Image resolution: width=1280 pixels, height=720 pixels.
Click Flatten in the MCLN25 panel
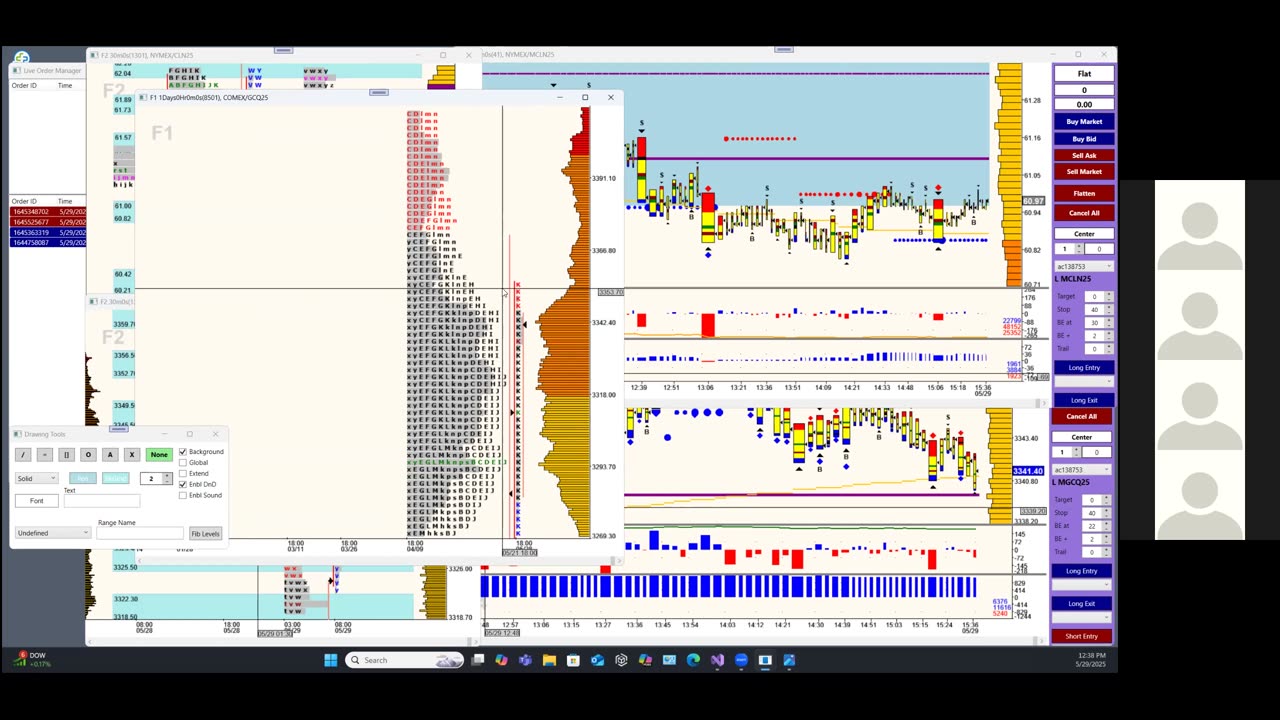(1084, 194)
